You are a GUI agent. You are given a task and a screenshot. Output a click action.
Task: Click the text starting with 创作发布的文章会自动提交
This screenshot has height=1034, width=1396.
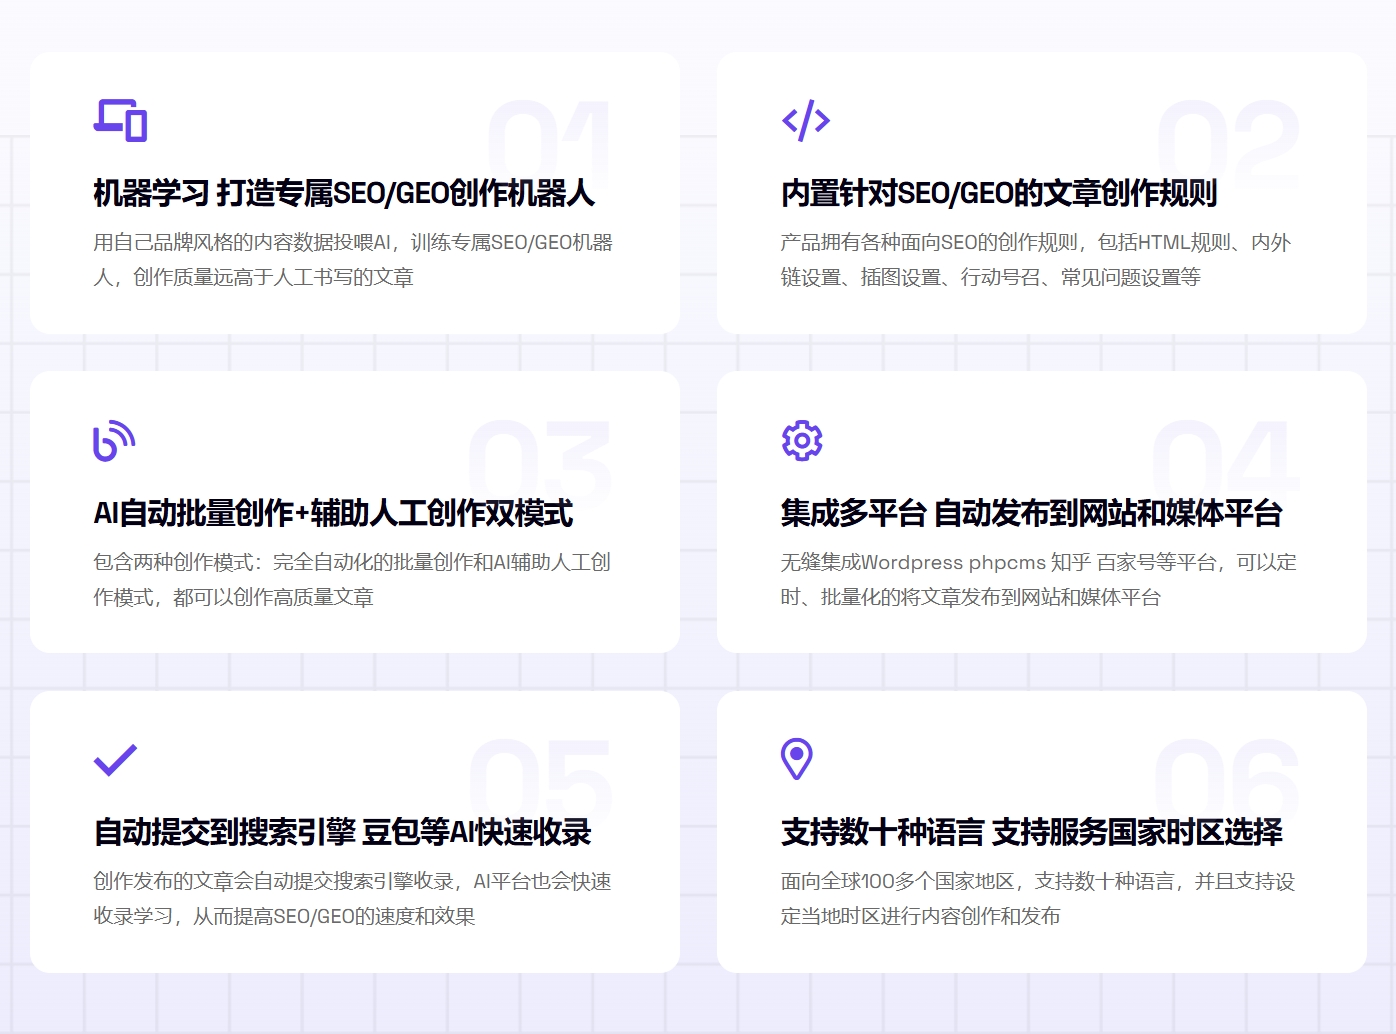(352, 899)
